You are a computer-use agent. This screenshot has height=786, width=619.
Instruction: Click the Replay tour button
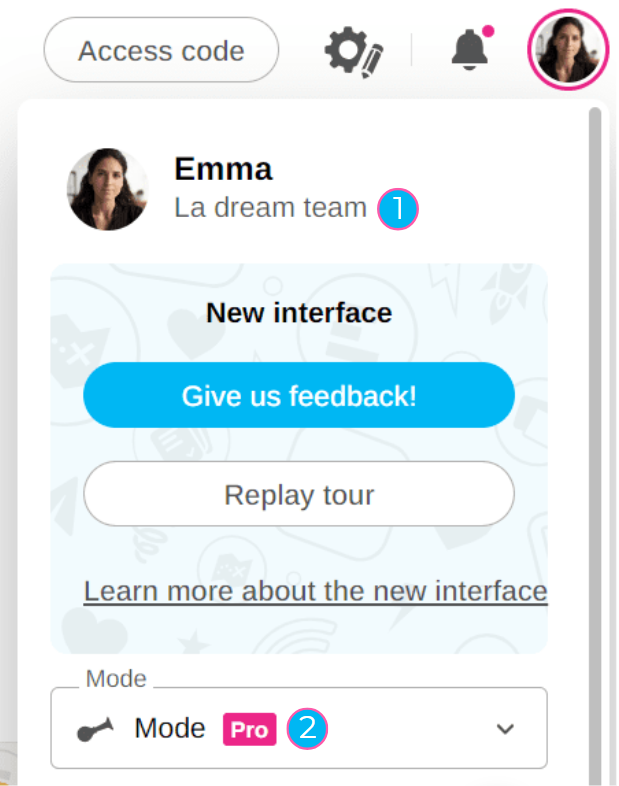click(298, 494)
